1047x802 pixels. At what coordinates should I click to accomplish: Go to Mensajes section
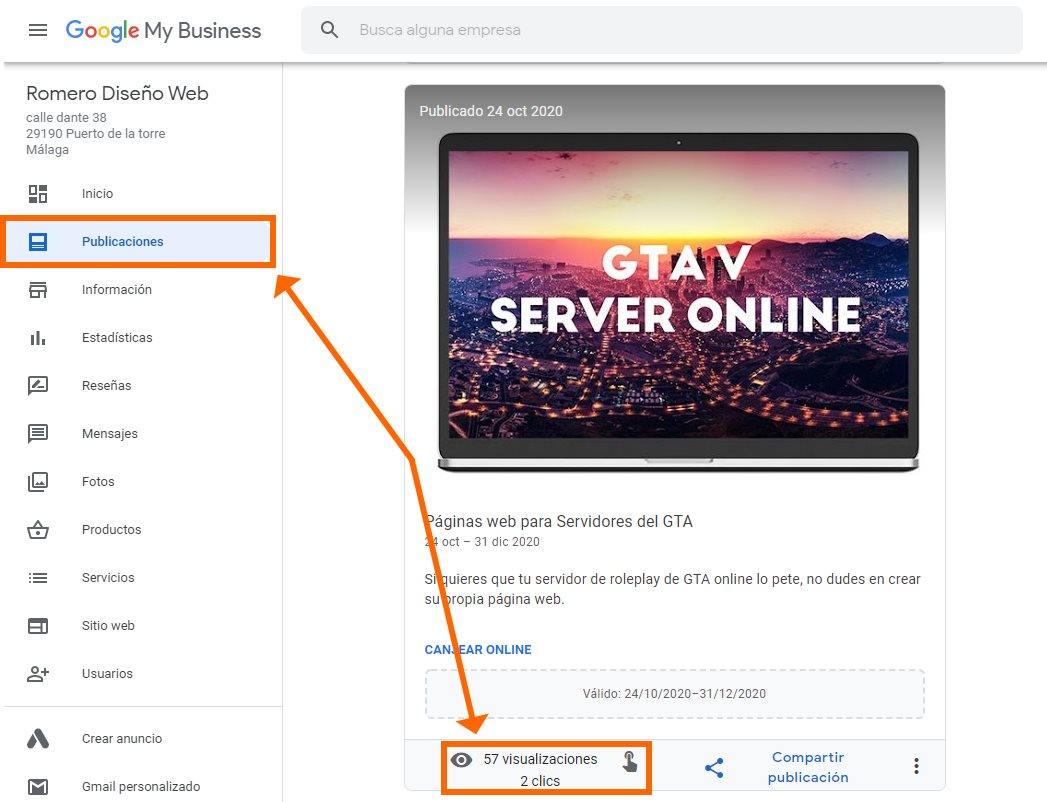click(110, 434)
